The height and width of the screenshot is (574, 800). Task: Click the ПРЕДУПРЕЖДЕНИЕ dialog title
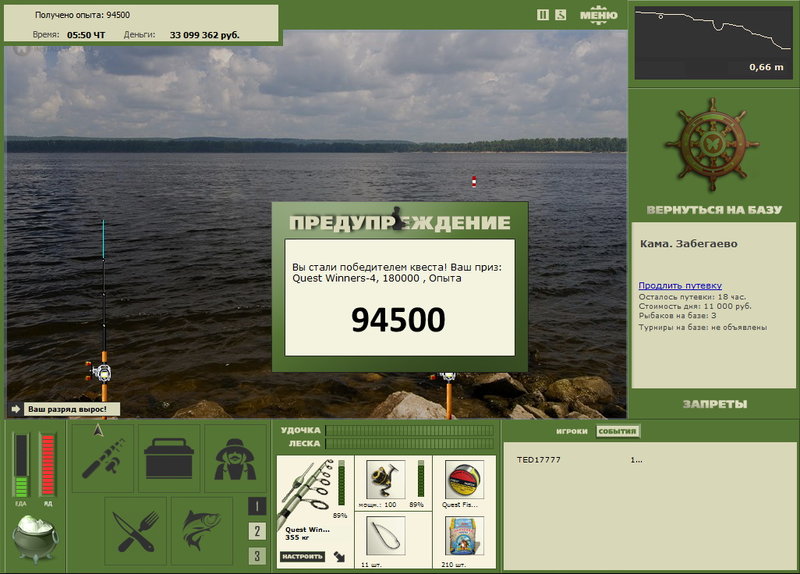(x=399, y=223)
